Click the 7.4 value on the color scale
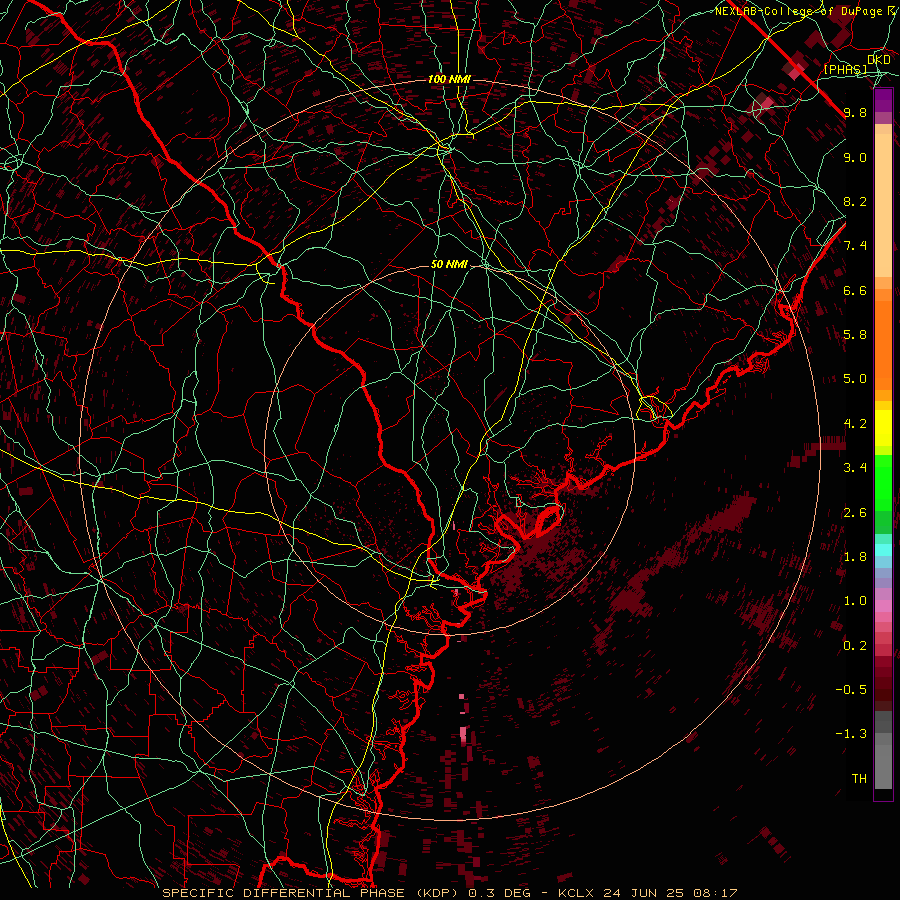900x900 pixels. (855, 246)
